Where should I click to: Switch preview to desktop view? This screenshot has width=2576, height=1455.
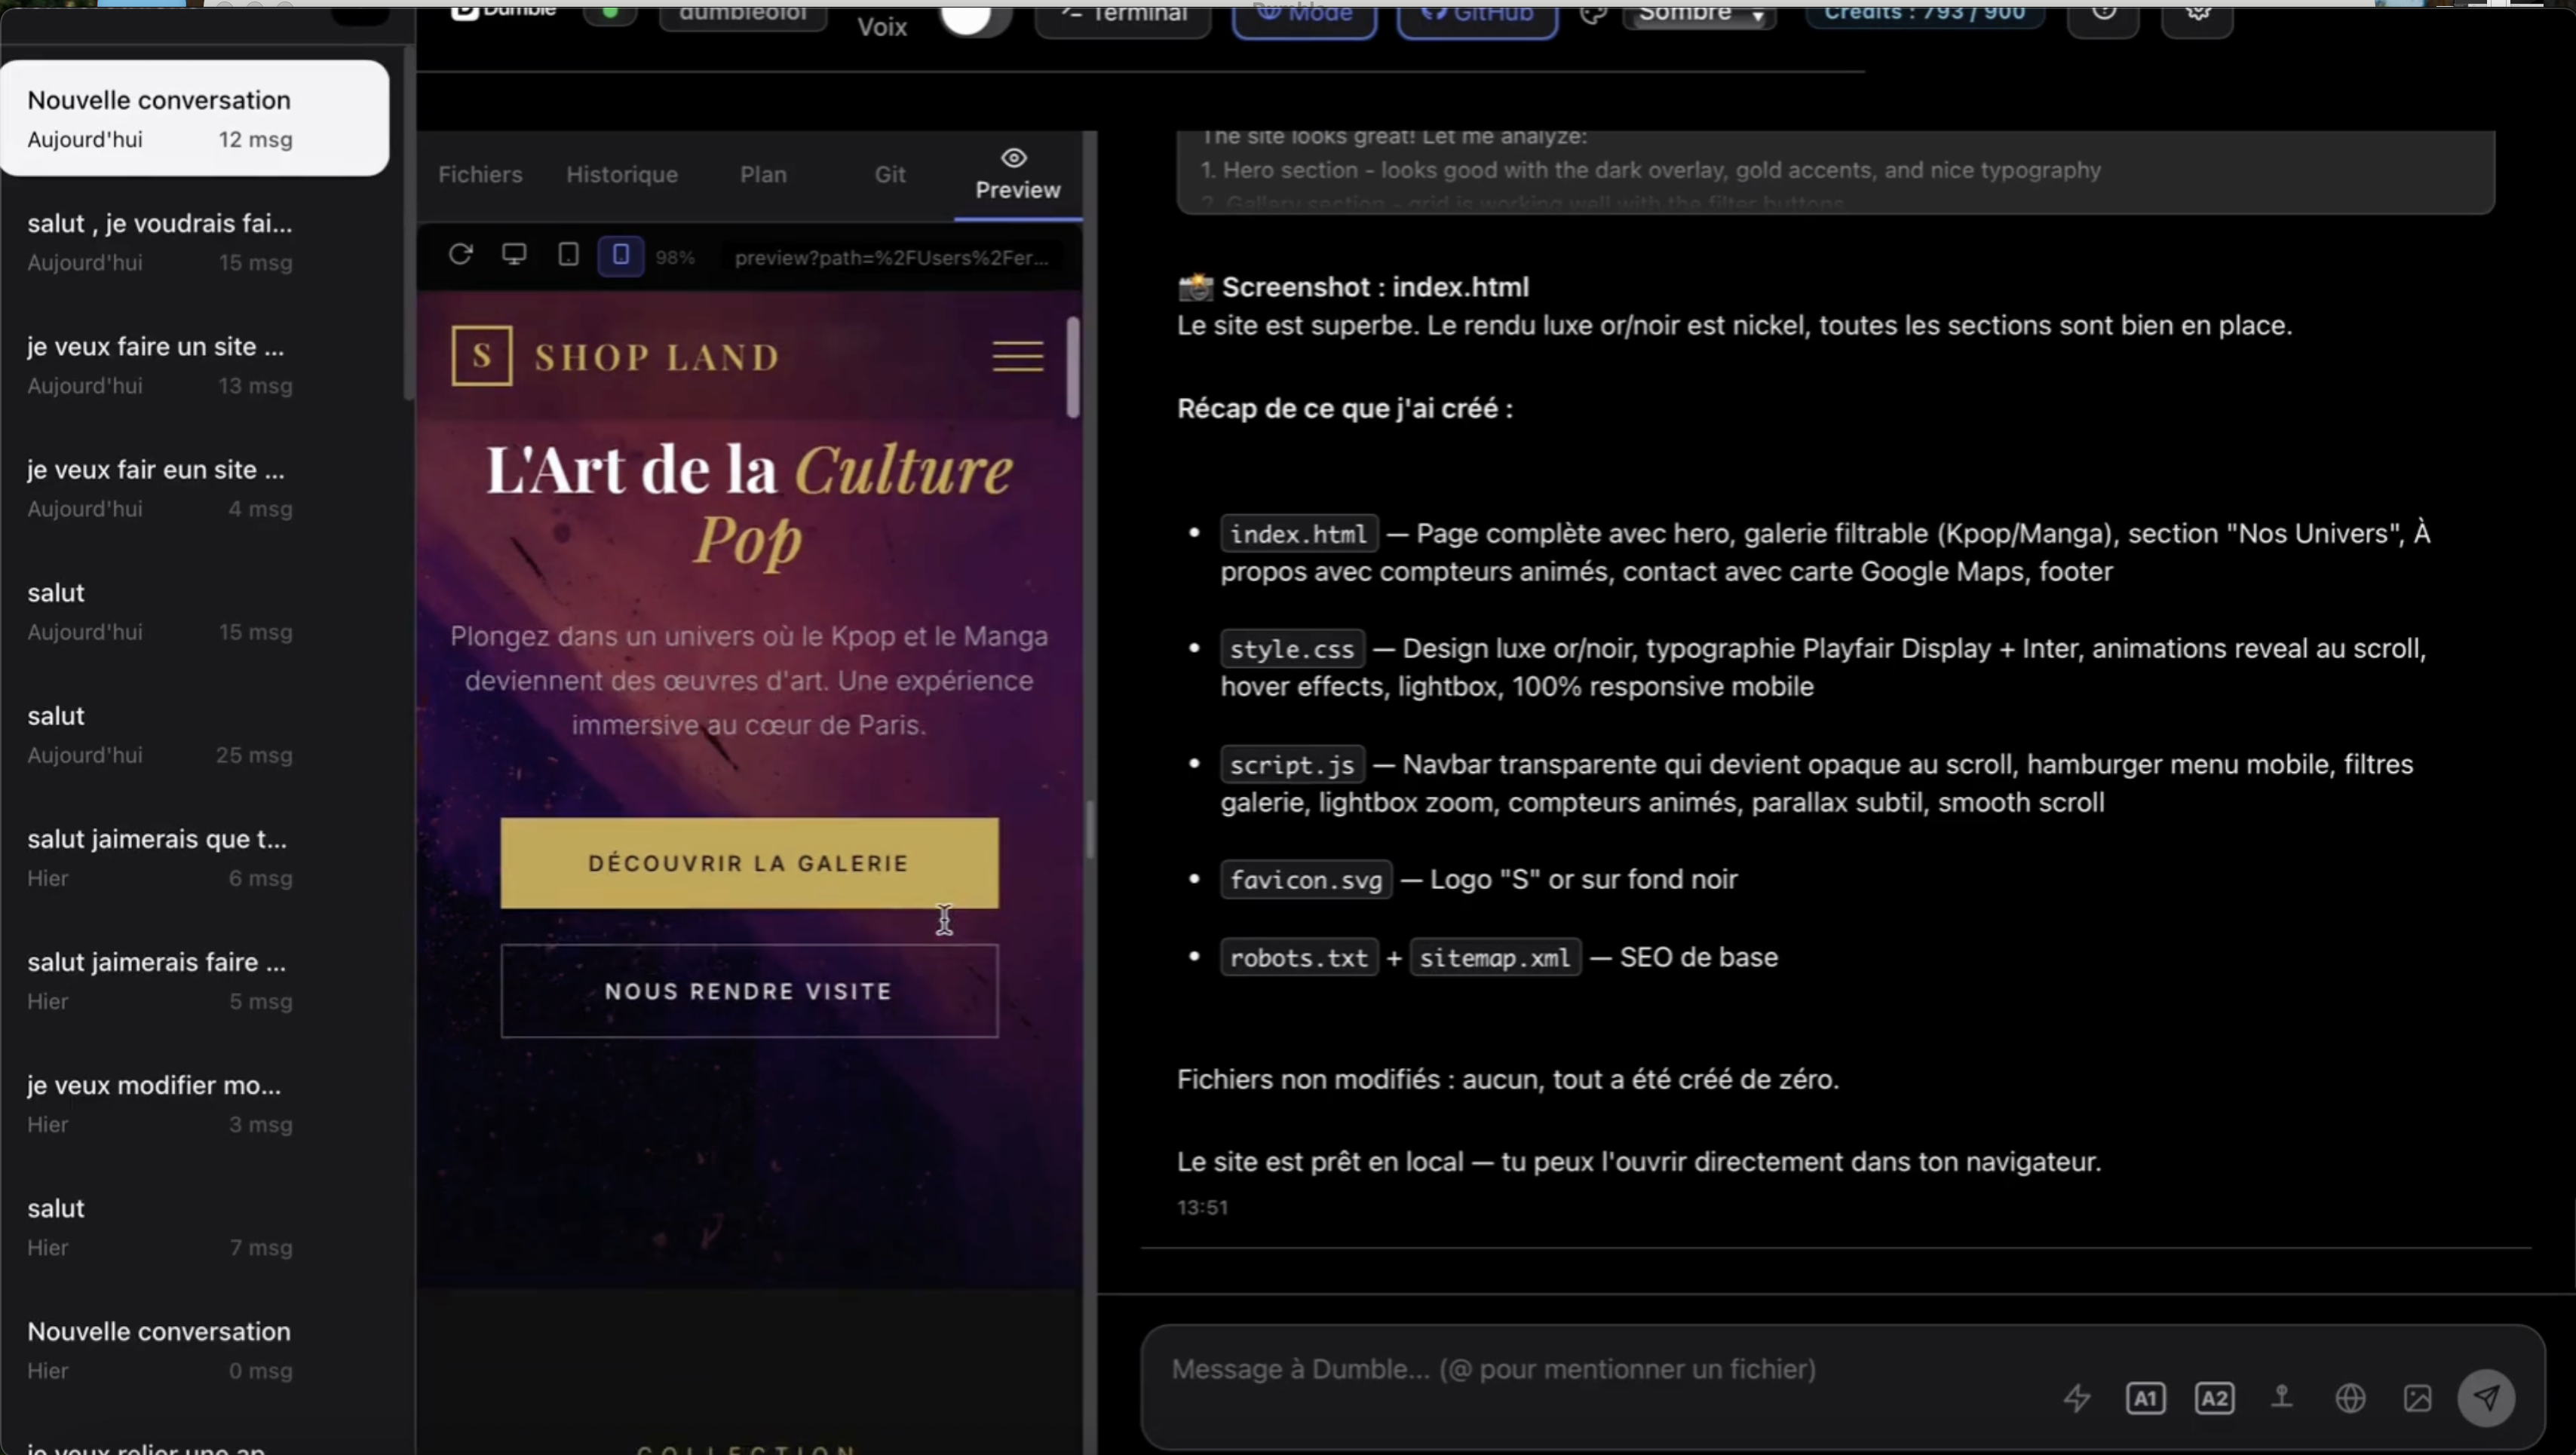pyautogui.click(x=515, y=255)
